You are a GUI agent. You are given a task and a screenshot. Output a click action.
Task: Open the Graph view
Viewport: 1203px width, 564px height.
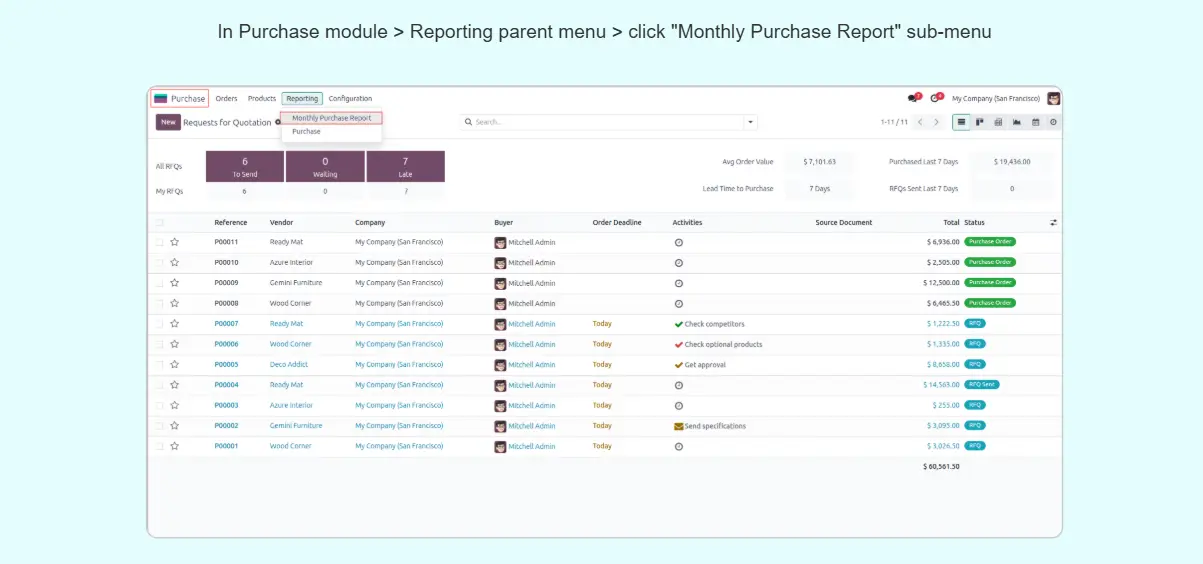1017,122
